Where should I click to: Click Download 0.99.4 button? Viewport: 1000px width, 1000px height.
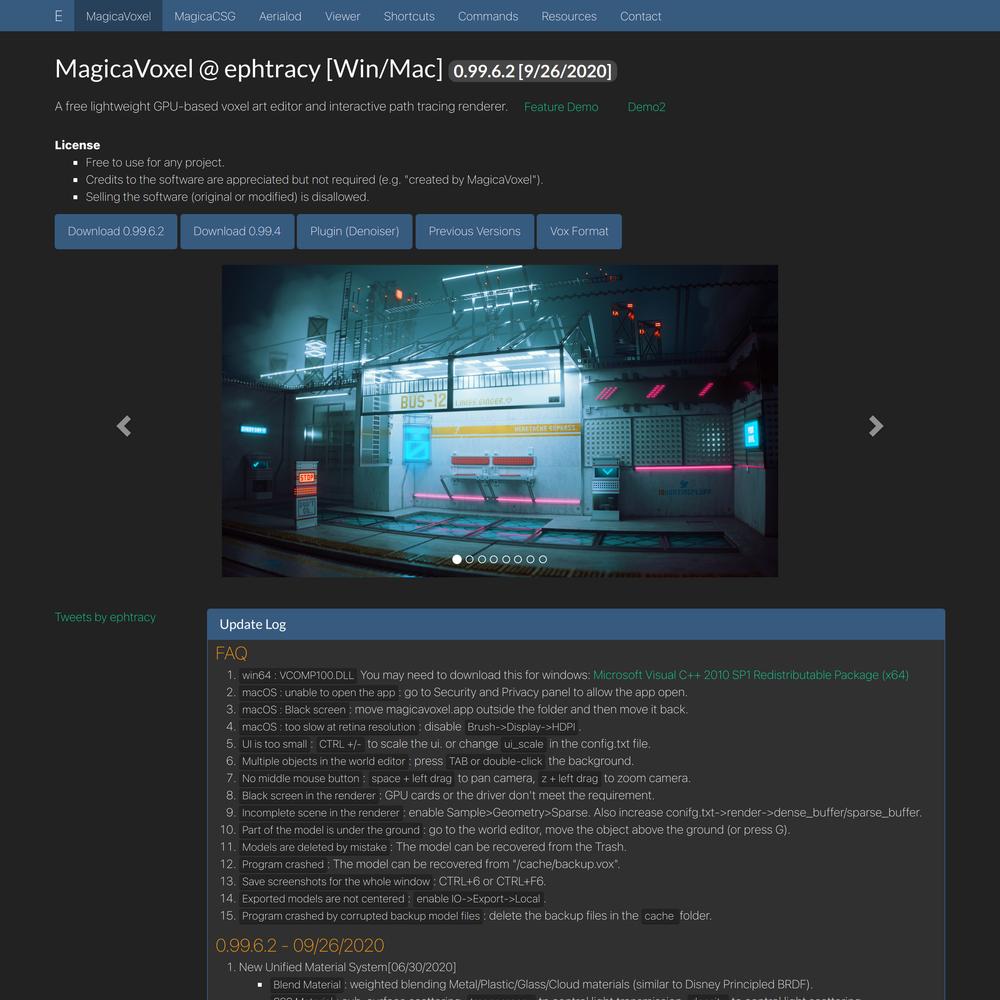pyautogui.click(x=237, y=232)
